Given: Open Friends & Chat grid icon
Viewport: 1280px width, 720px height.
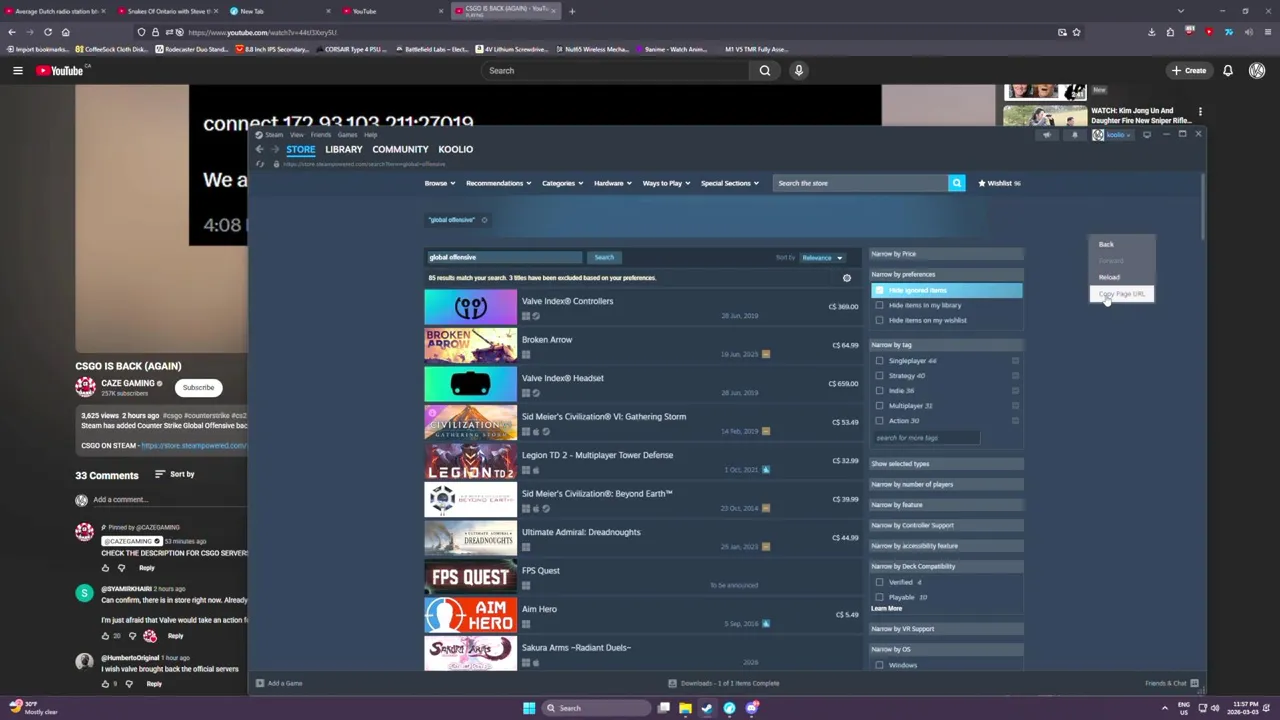Looking at the screenshot, I should (x=1194, y=683).
